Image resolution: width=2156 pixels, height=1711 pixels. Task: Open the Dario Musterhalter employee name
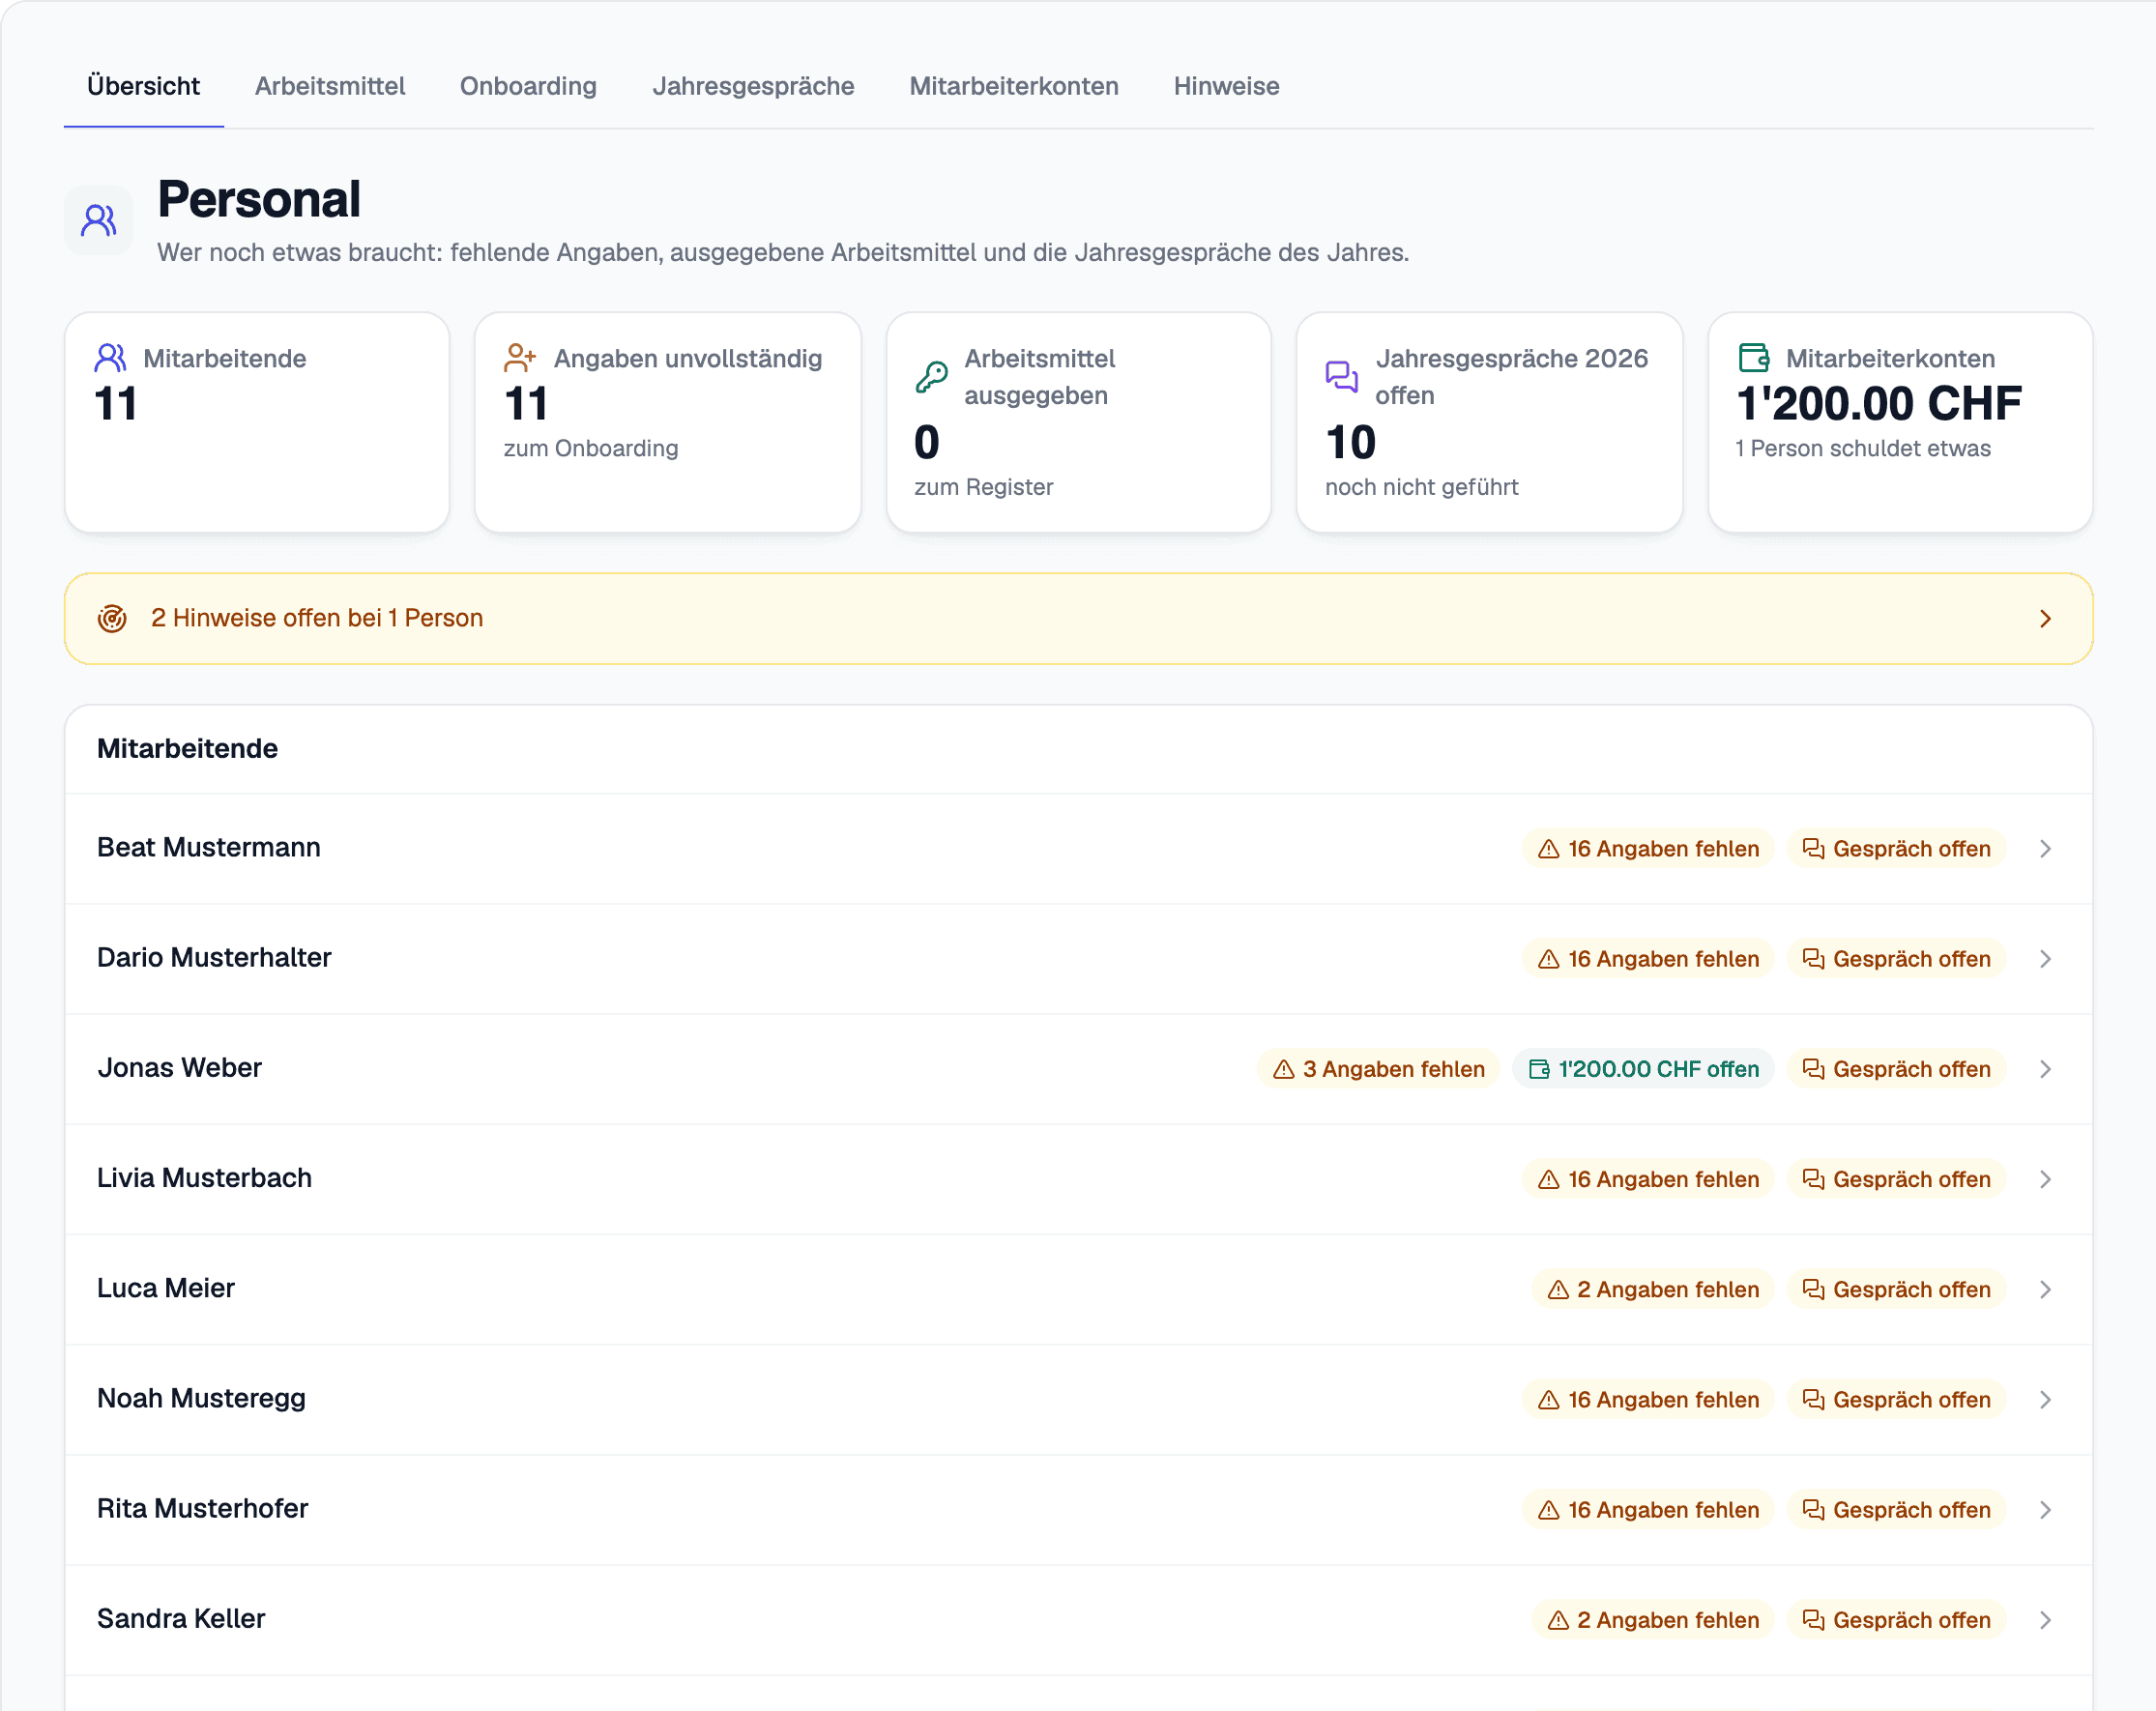pyautogui.click(x=214, y=958)
